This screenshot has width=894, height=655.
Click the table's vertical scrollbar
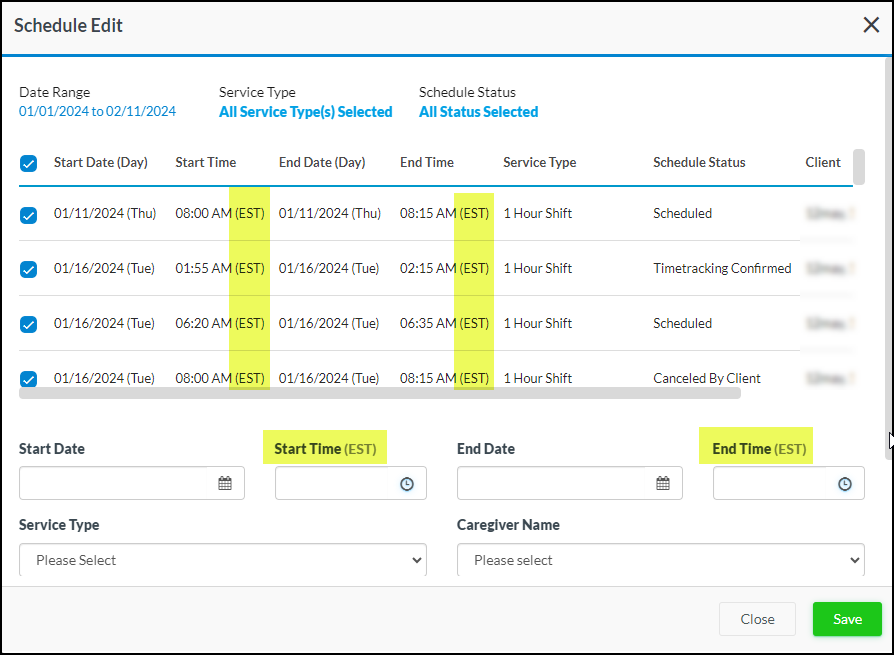[859, 168]
